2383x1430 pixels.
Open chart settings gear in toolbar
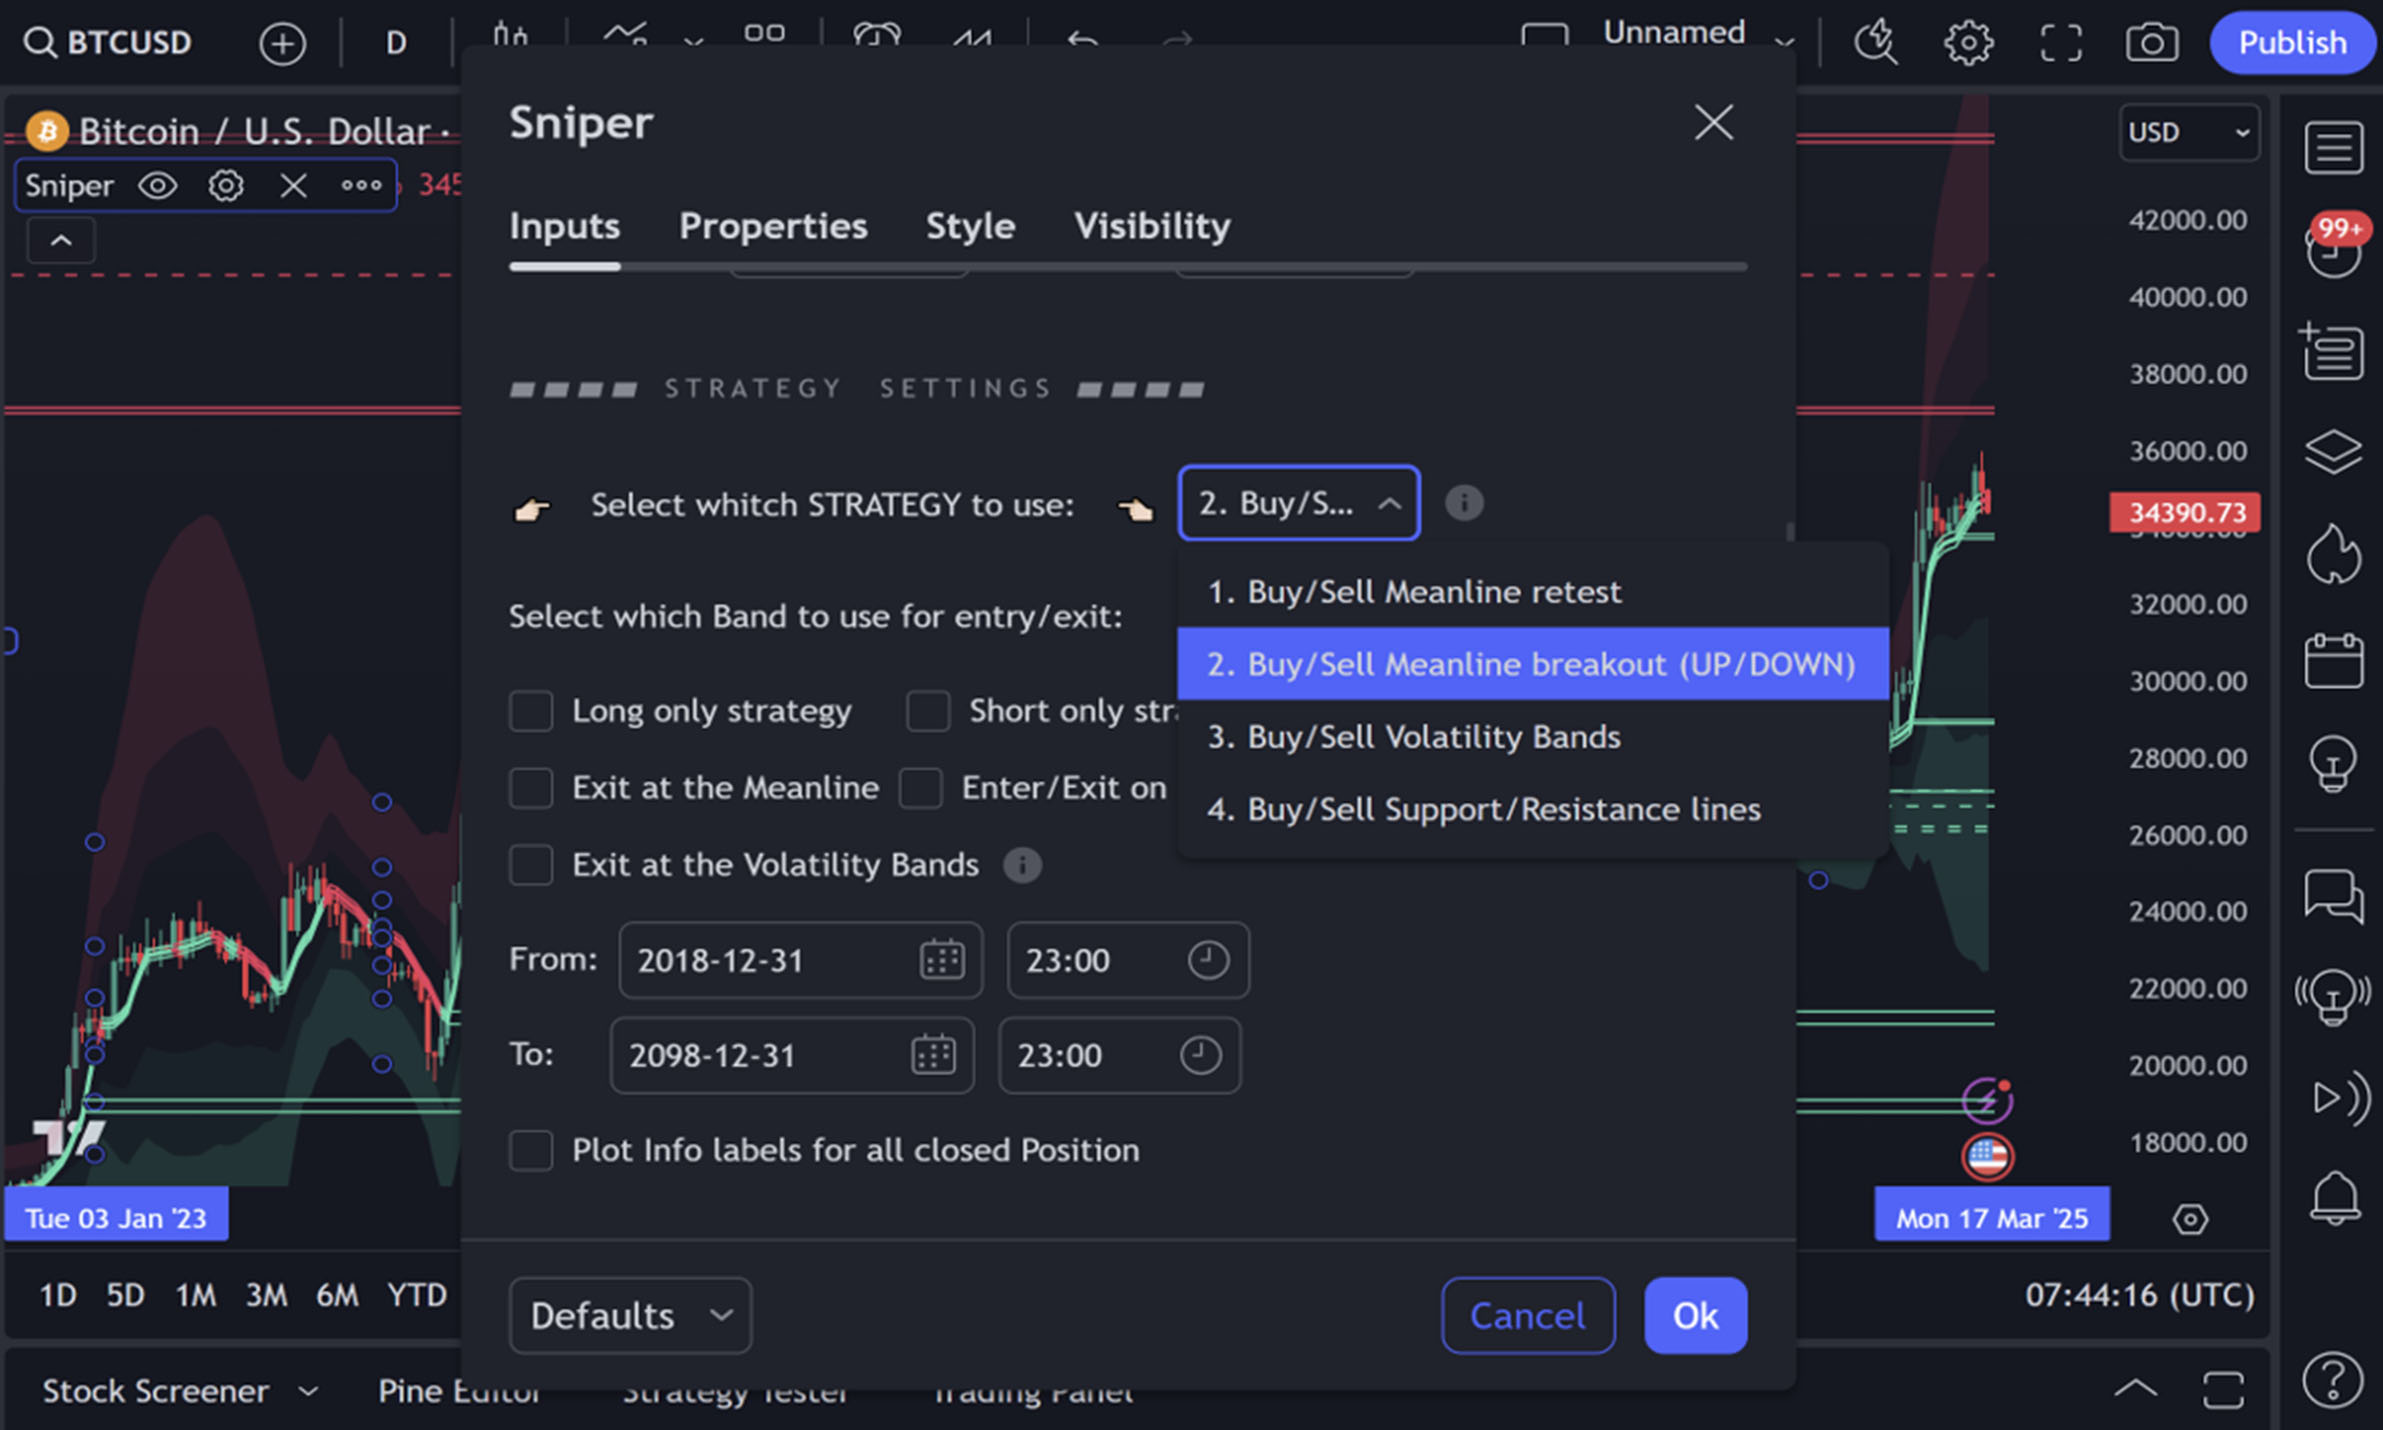coord(1967,43)
